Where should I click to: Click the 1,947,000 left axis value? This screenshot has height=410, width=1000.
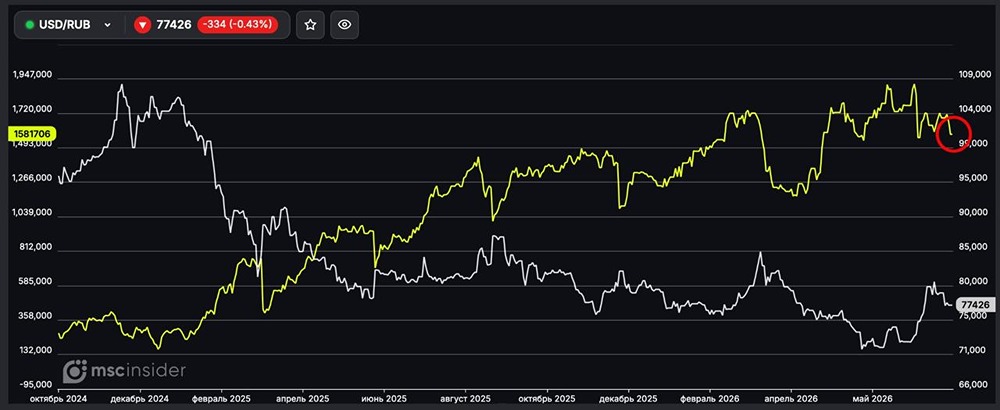tap(32, 75)
